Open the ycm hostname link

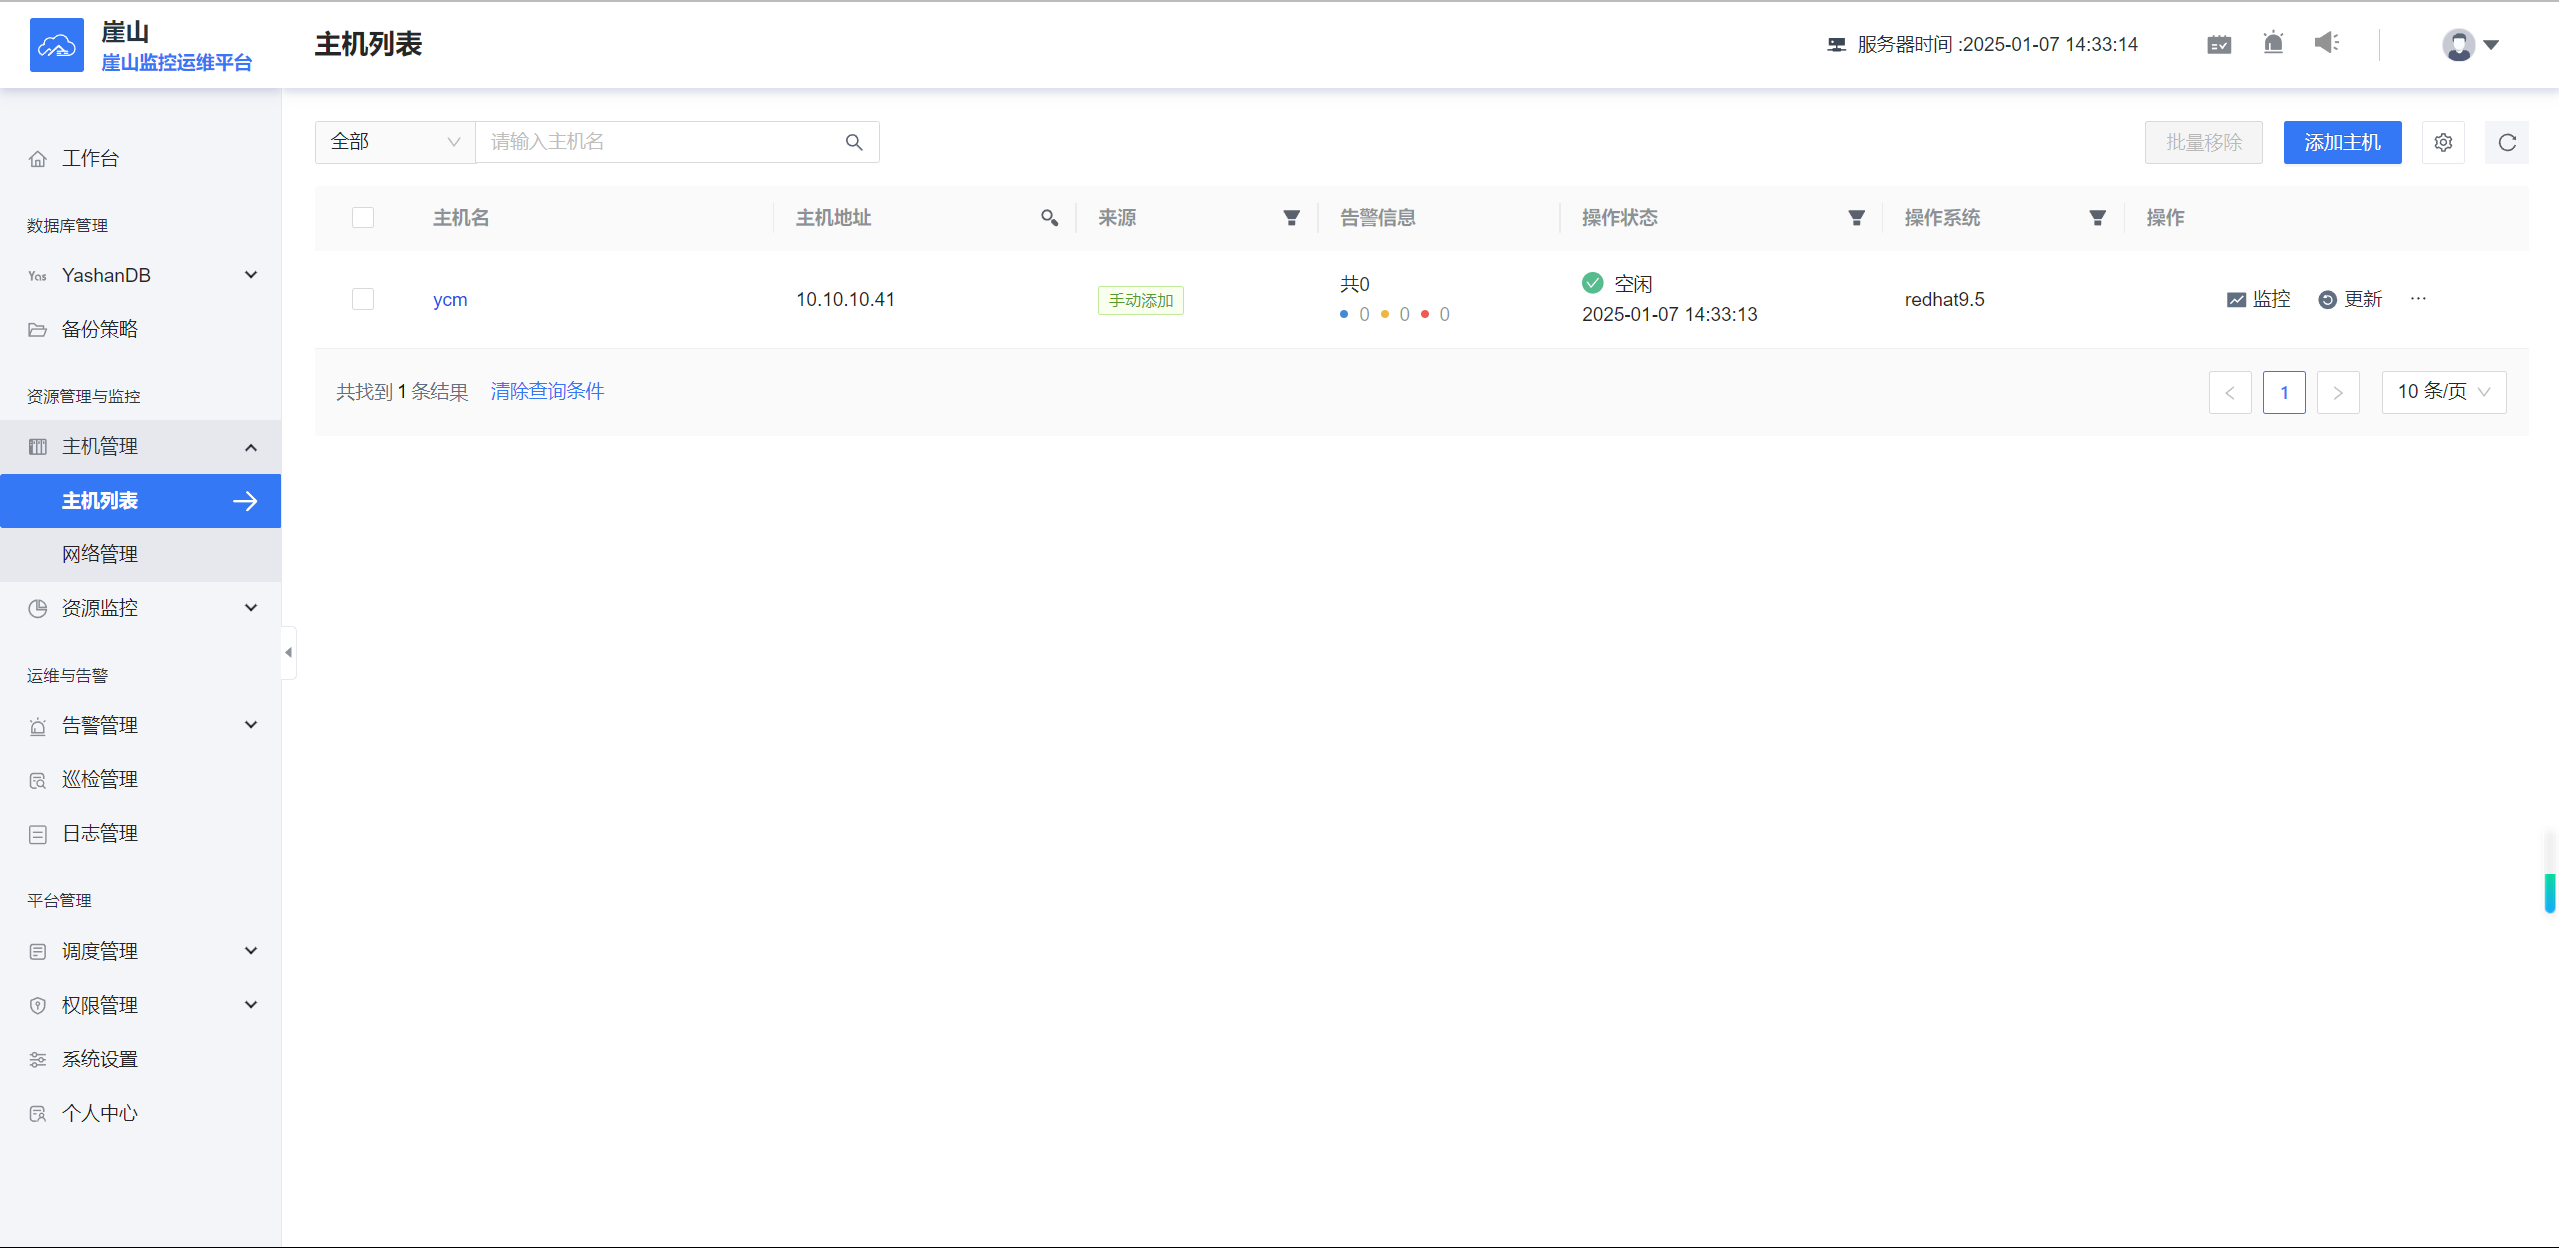pos(450,299)
